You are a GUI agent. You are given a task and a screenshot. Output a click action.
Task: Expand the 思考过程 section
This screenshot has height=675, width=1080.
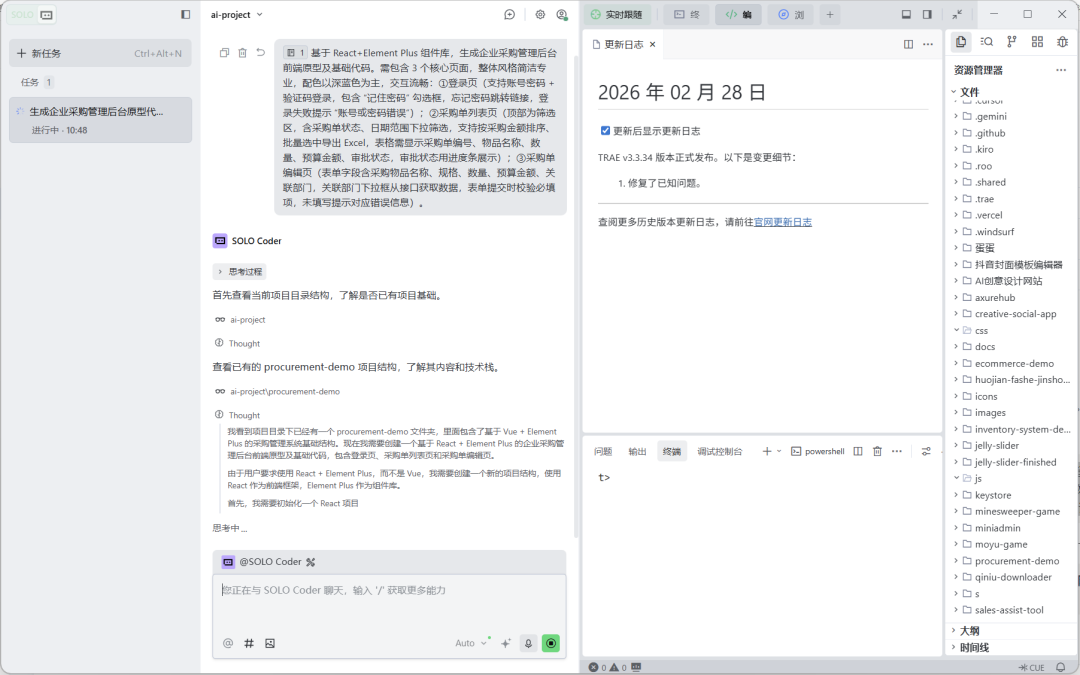[240, 271]
